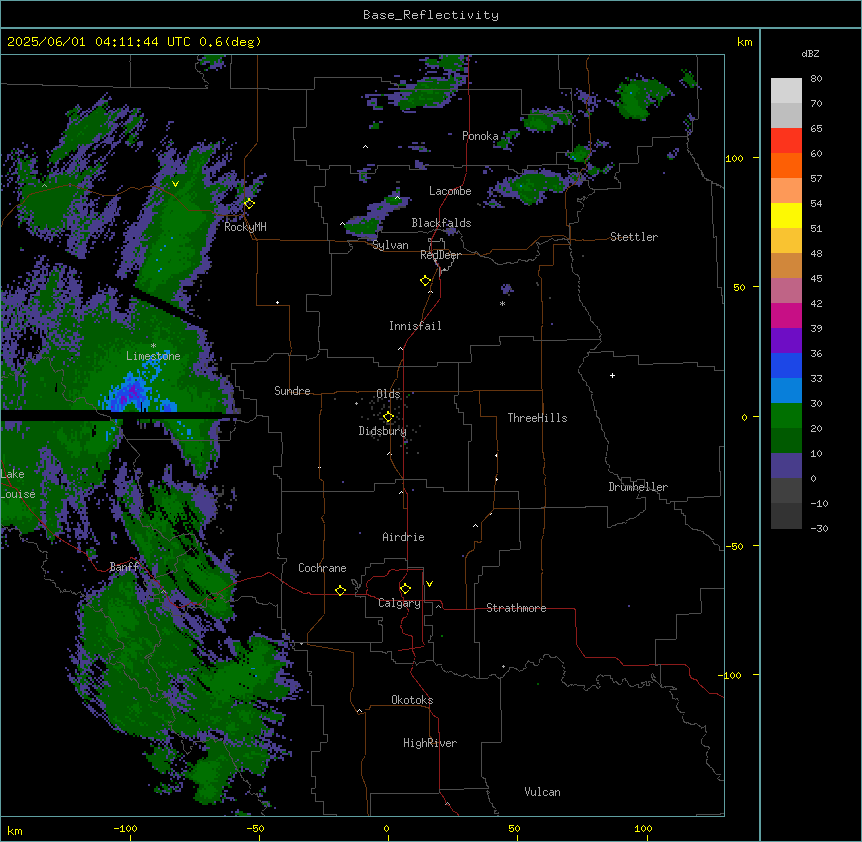The height and width of the screenshot is (842, 862).
Task: Click the Lacombe city label
Action: pyautogui.click(x=450, y=191)
